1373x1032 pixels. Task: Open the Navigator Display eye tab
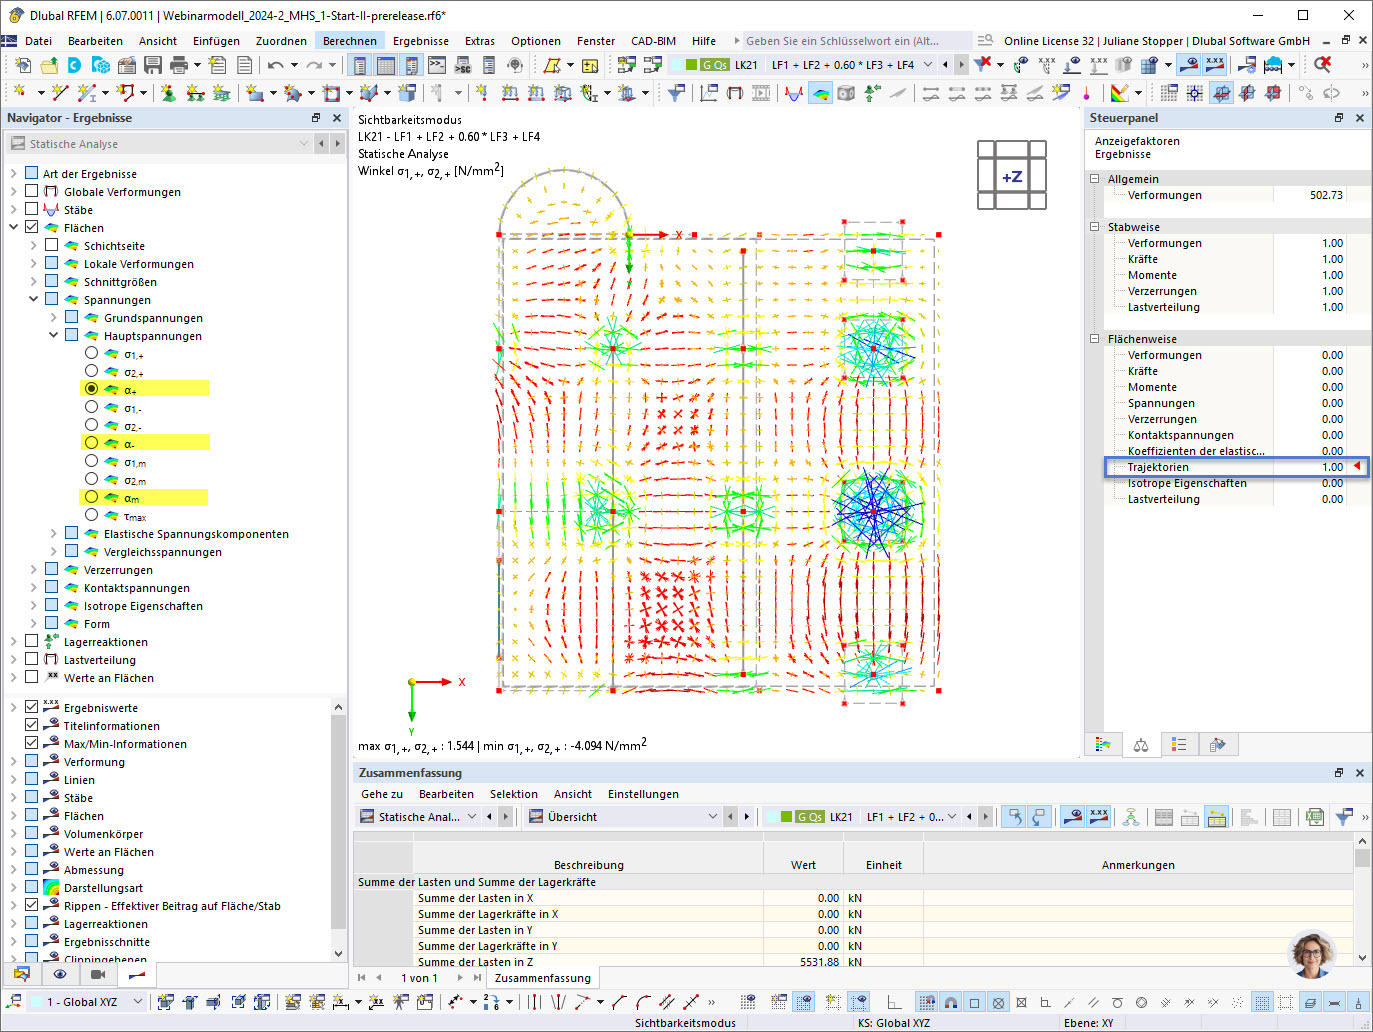[60, 974]
